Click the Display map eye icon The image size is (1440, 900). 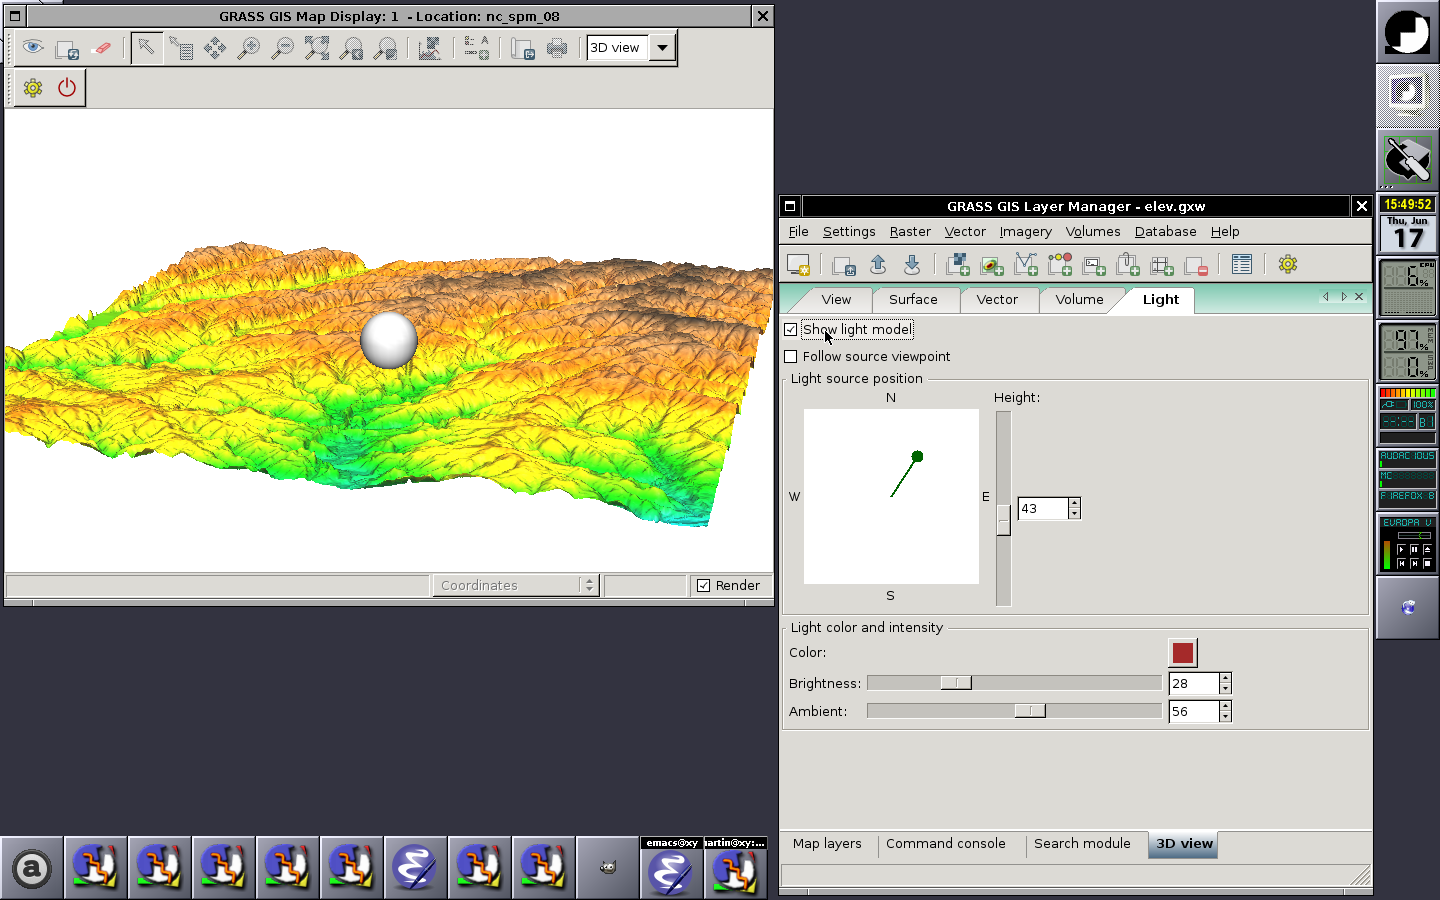(33, 47)
